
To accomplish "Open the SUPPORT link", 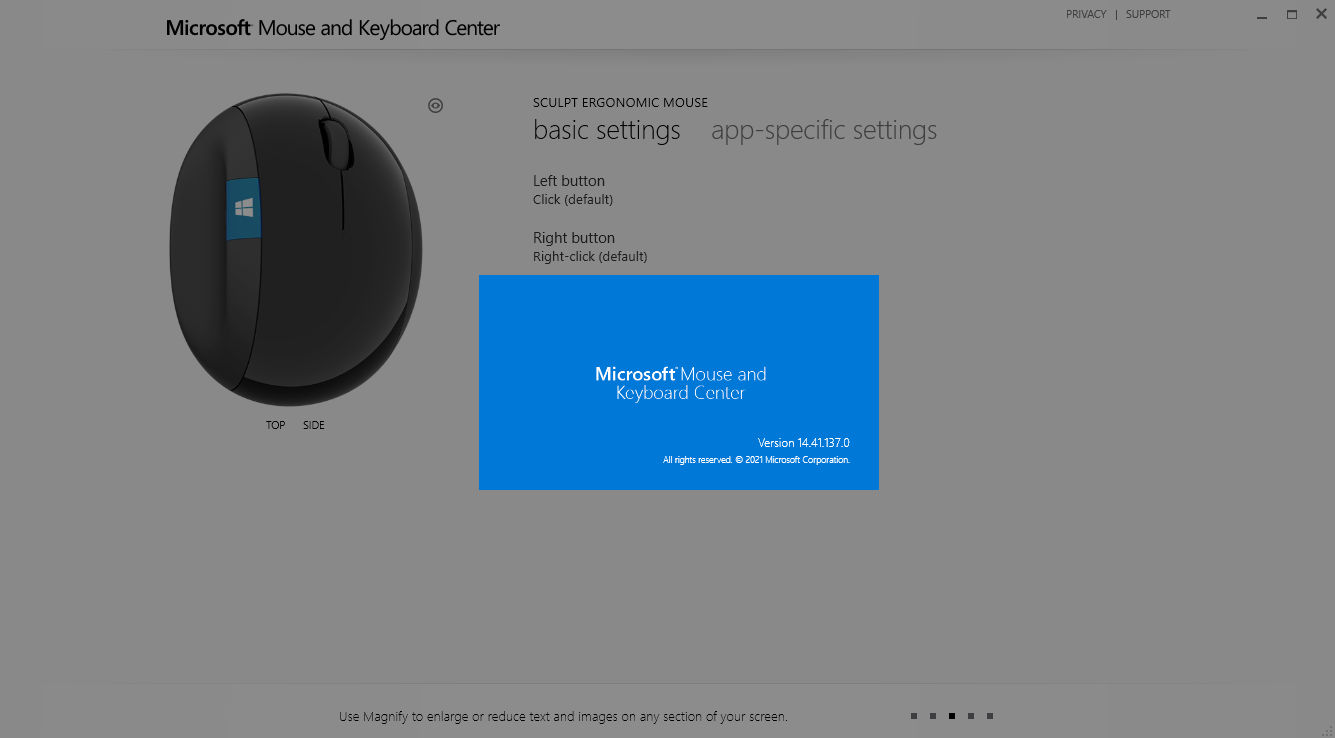I will (x=1148, y=14).
